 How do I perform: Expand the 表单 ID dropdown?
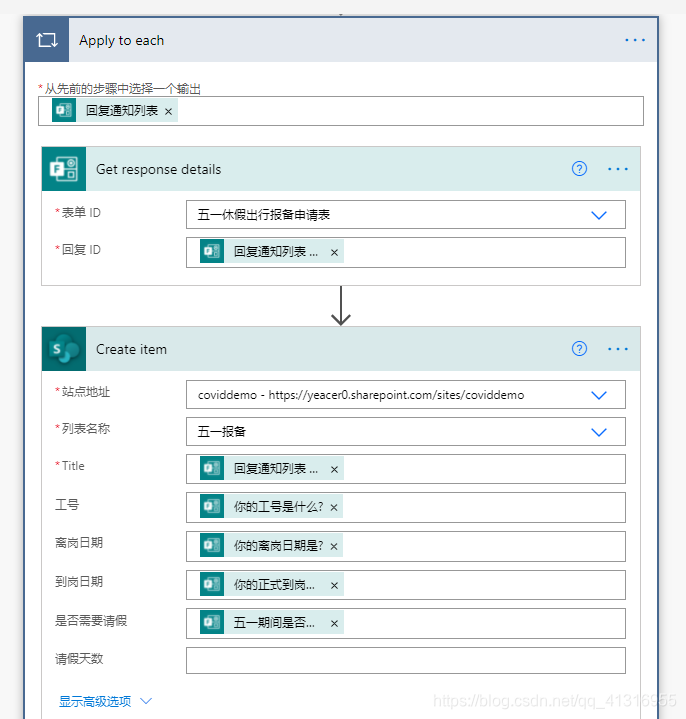coord(599,215)
